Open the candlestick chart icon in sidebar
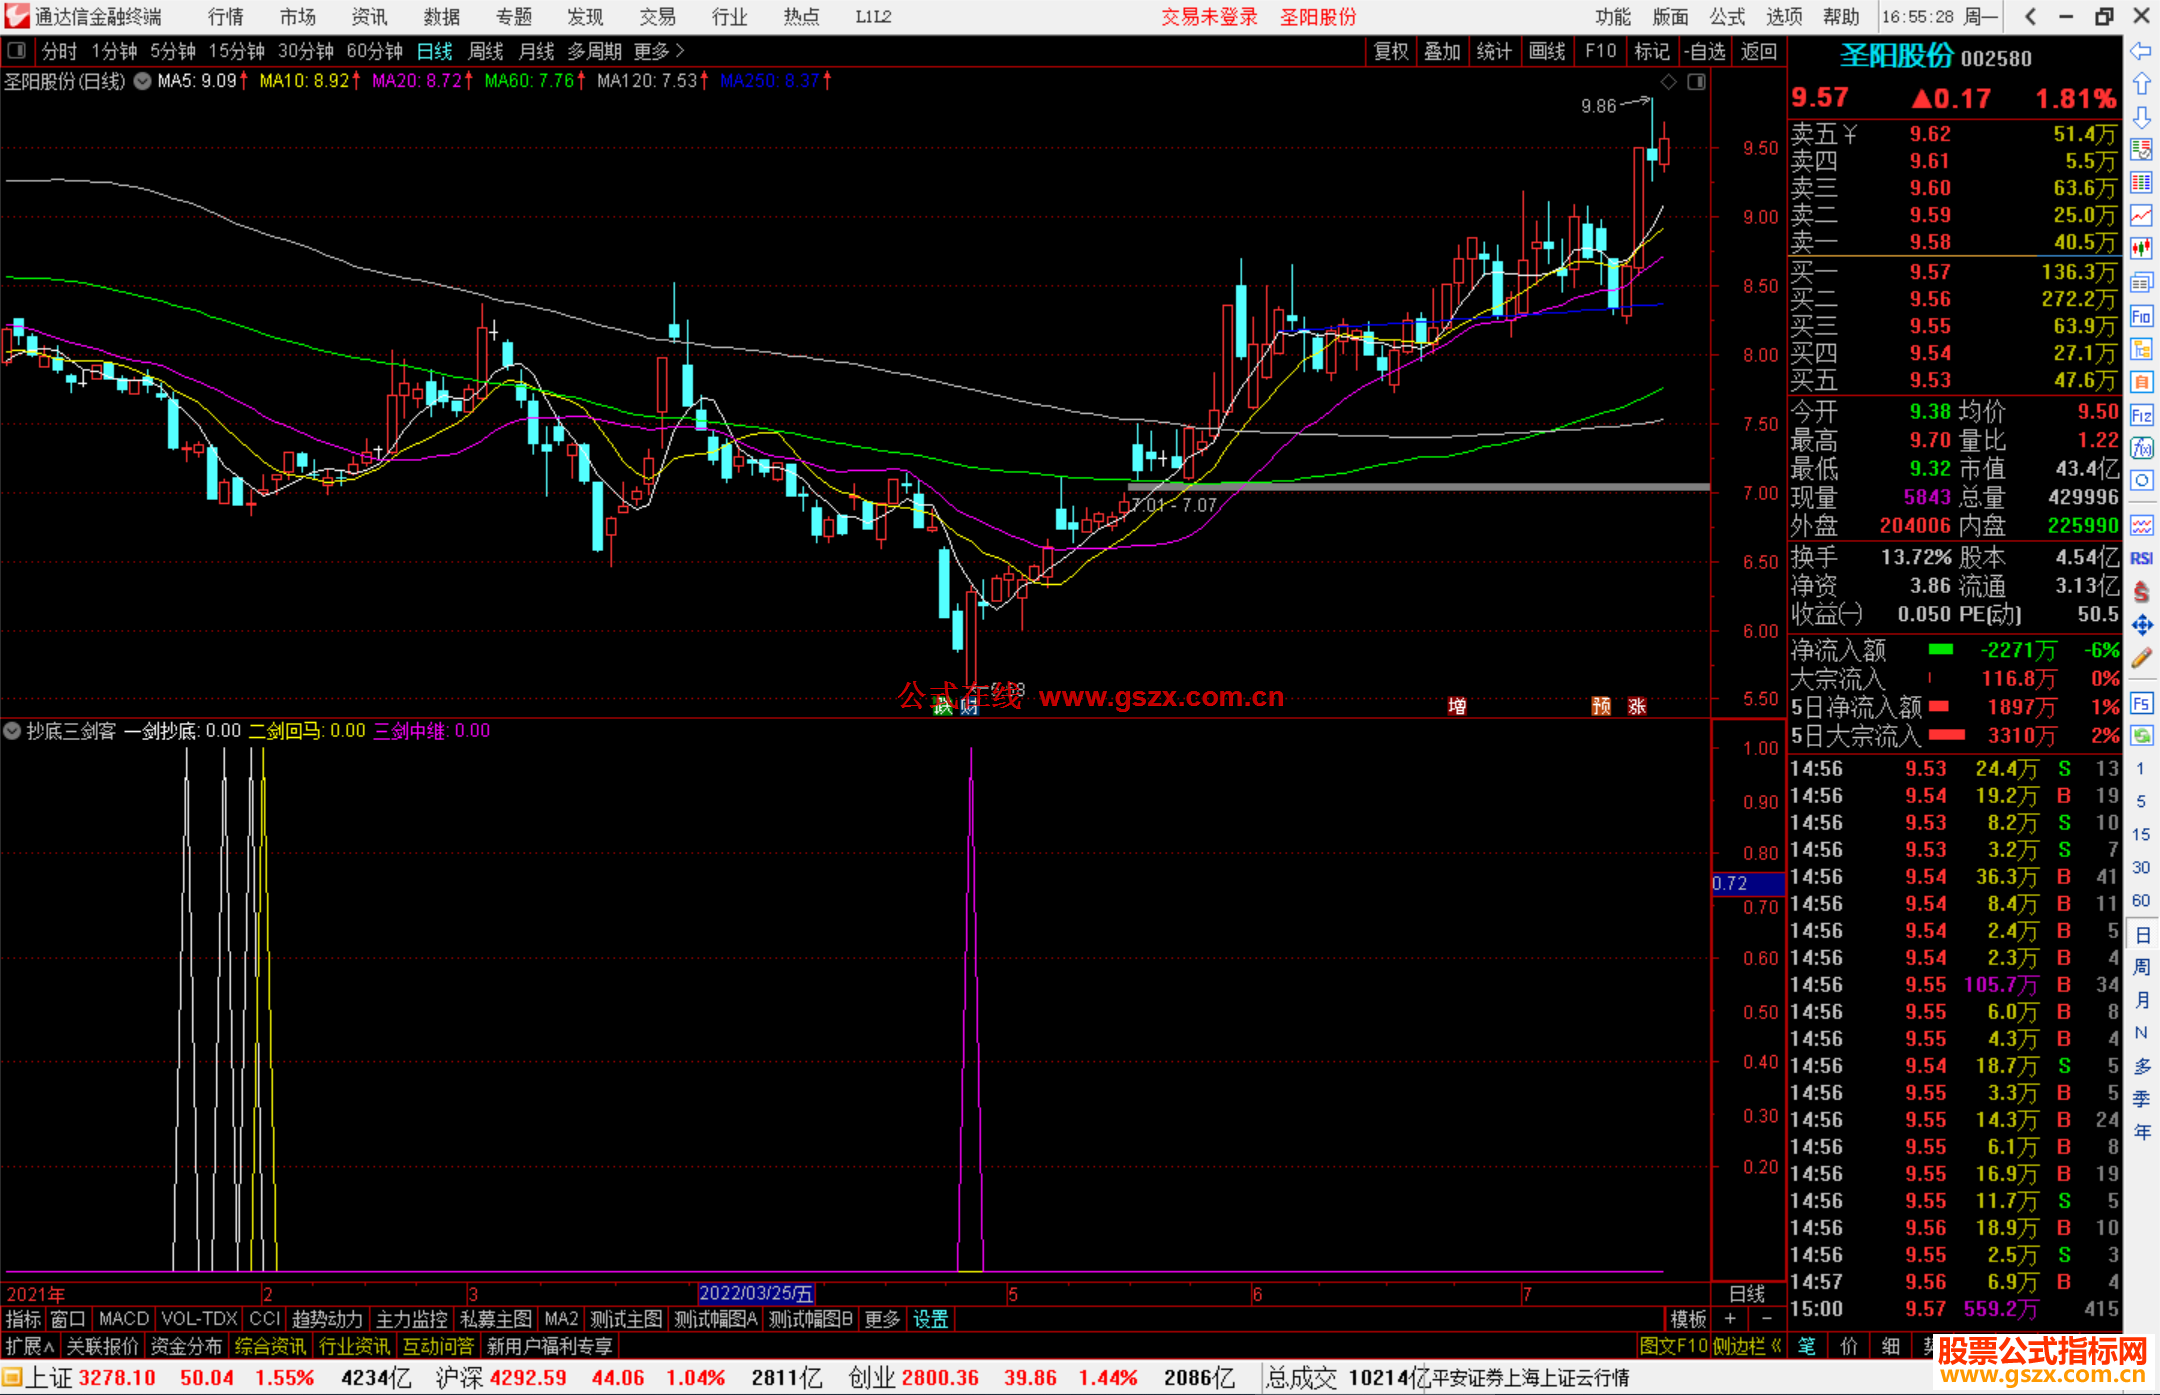 point(2141,249)
